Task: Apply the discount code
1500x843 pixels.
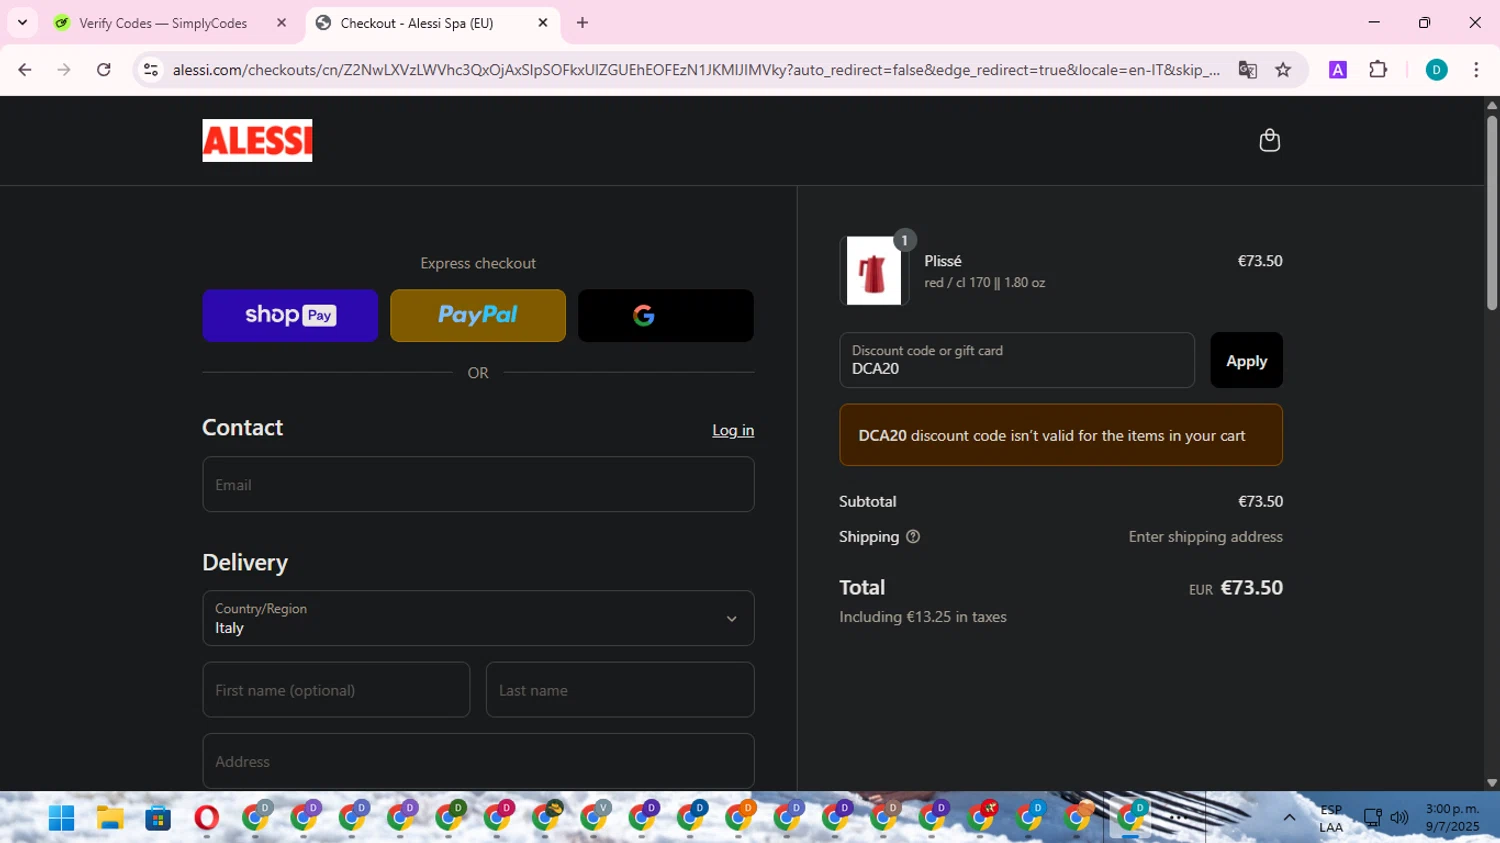Action: tap(1246, 361)
